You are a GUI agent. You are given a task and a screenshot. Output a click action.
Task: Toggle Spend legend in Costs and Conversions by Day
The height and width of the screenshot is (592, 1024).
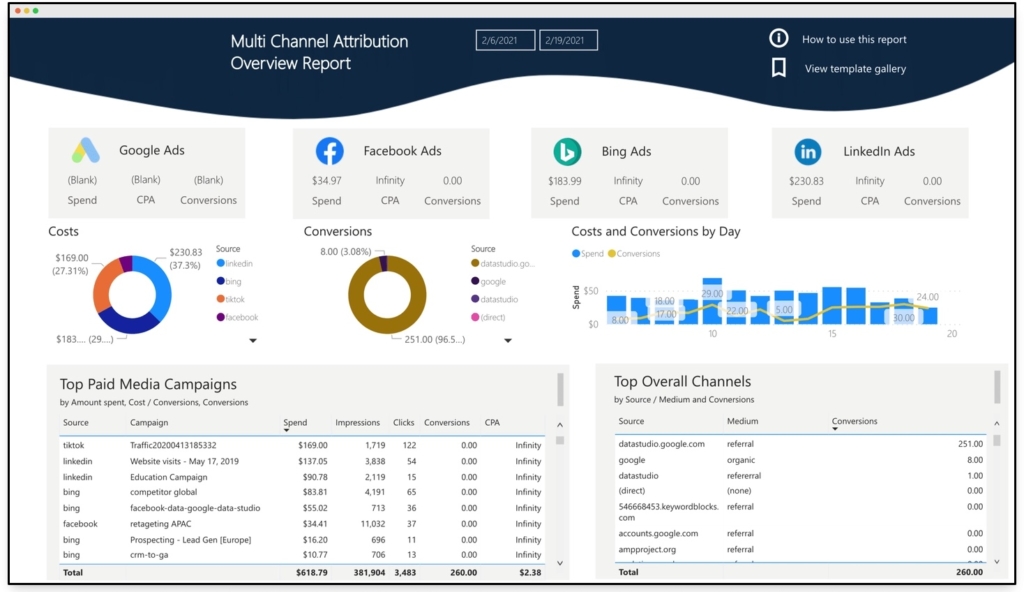click(x=588, y=254)
